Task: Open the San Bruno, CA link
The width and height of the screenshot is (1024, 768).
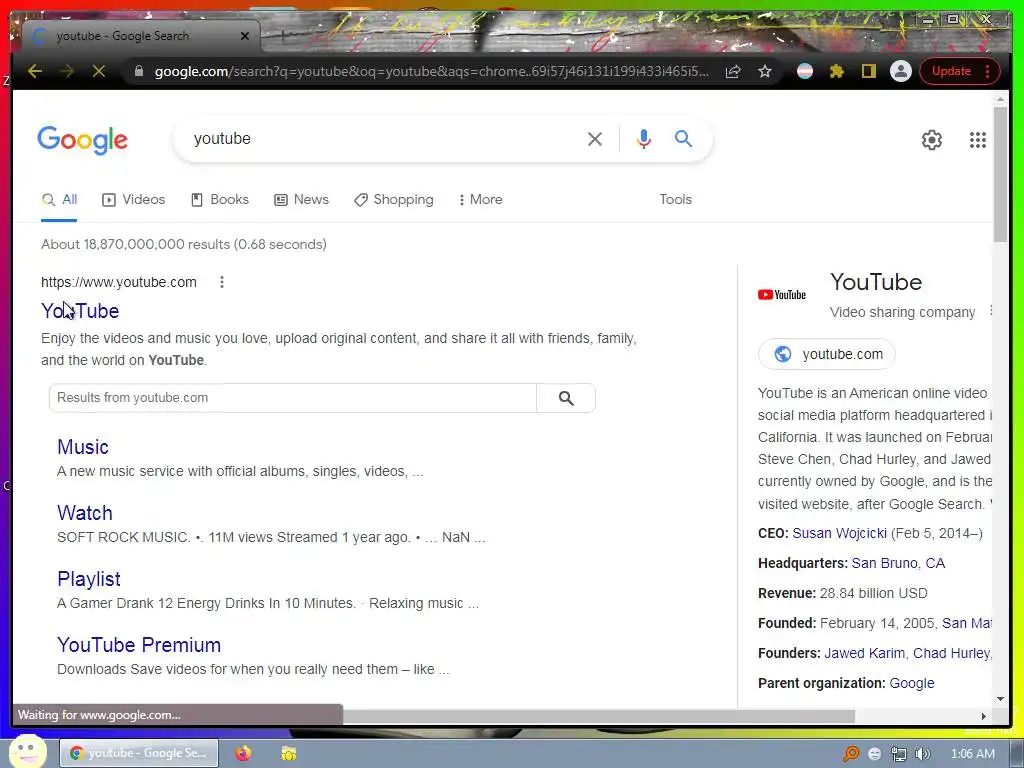Action: 898,563
